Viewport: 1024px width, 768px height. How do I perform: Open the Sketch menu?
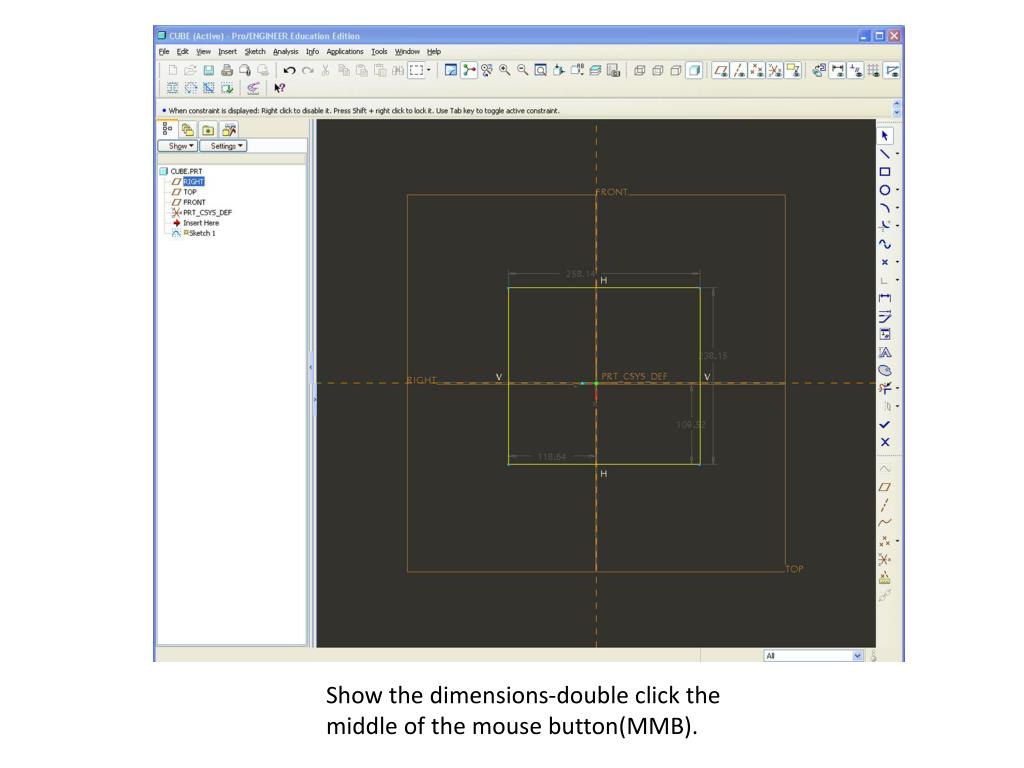[x=255, y=52]
